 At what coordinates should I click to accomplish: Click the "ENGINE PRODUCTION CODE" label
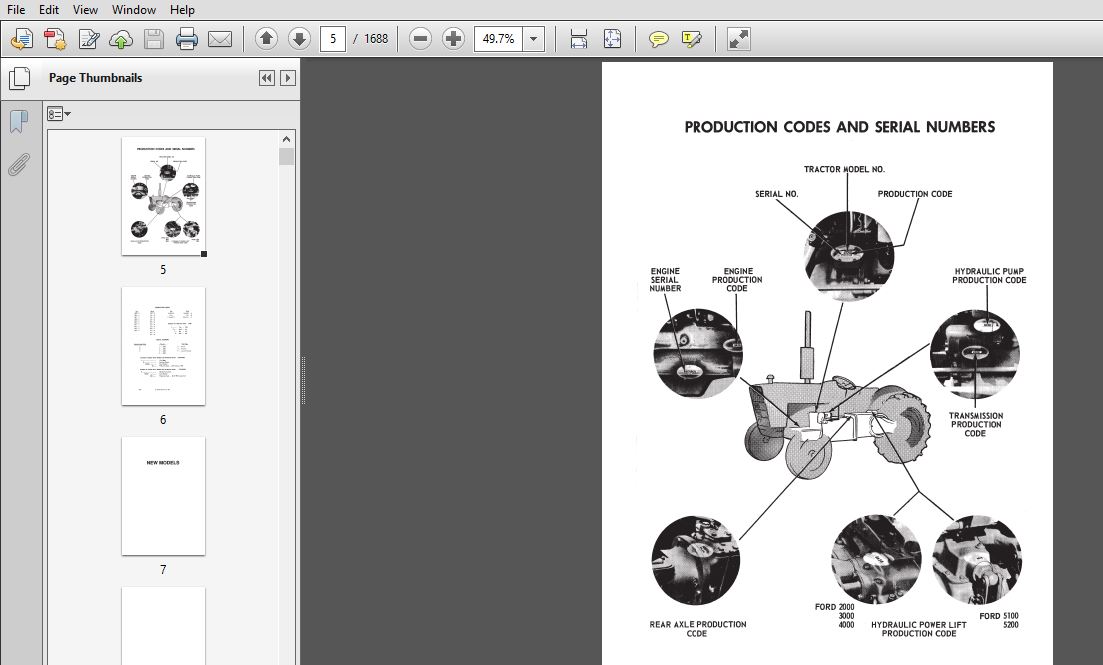tap(737, 280)
